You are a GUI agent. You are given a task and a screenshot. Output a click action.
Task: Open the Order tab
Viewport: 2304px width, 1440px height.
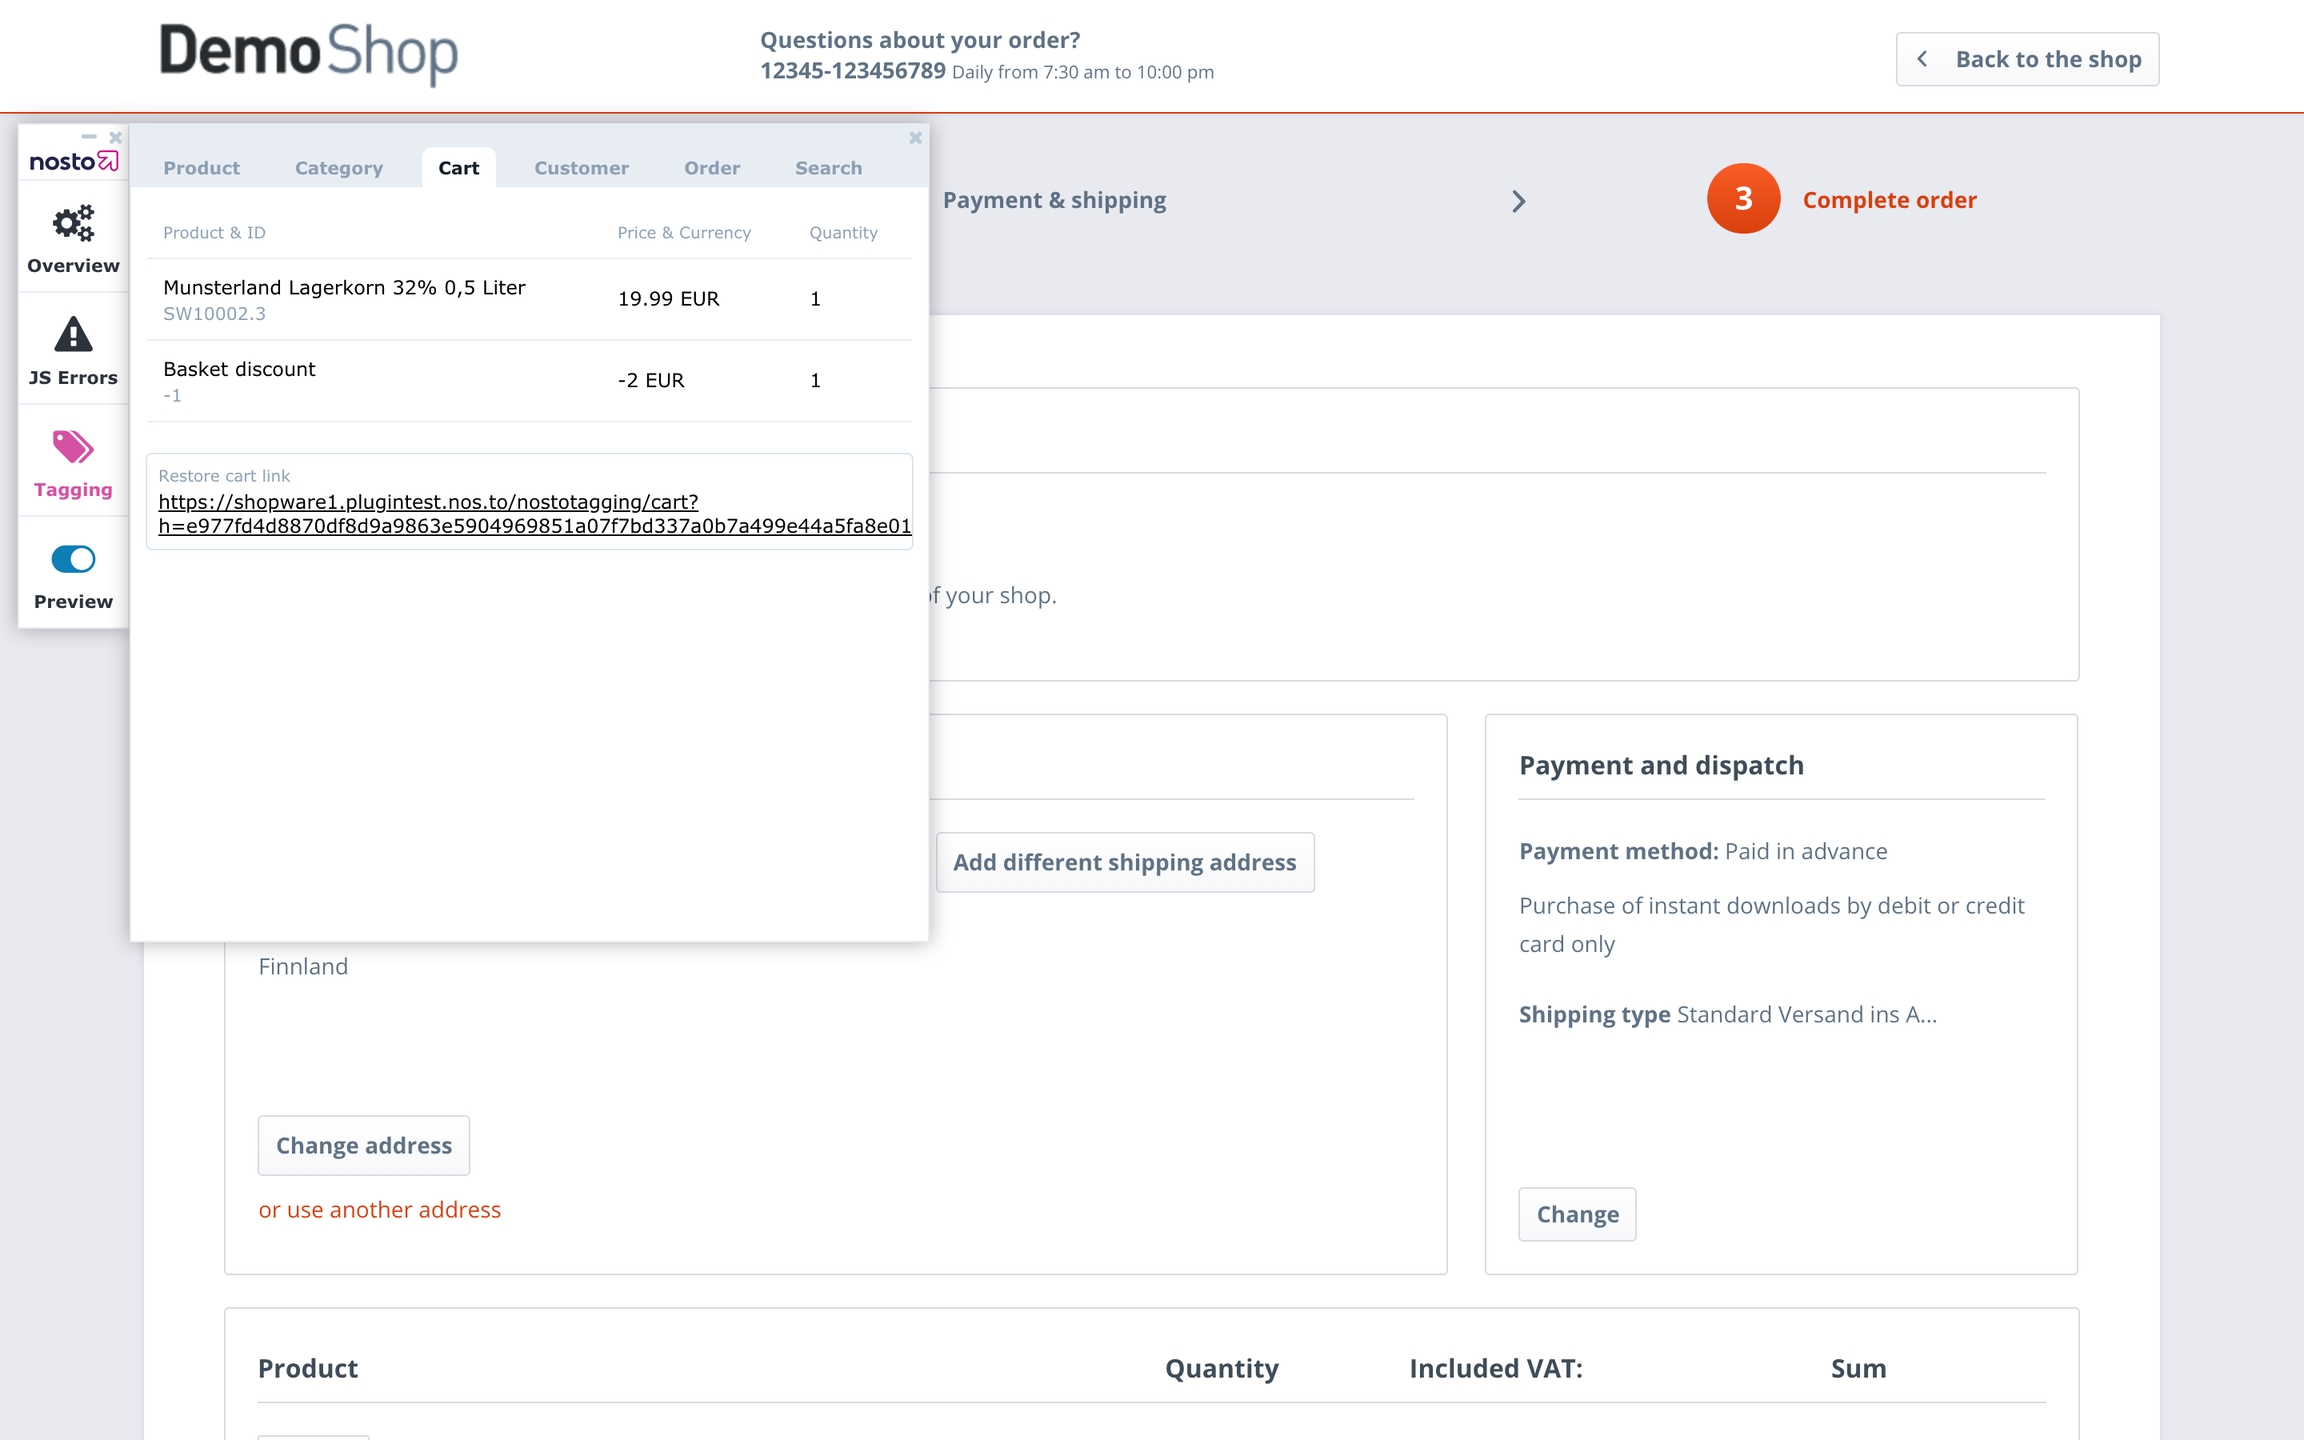(x=712, y=168)
